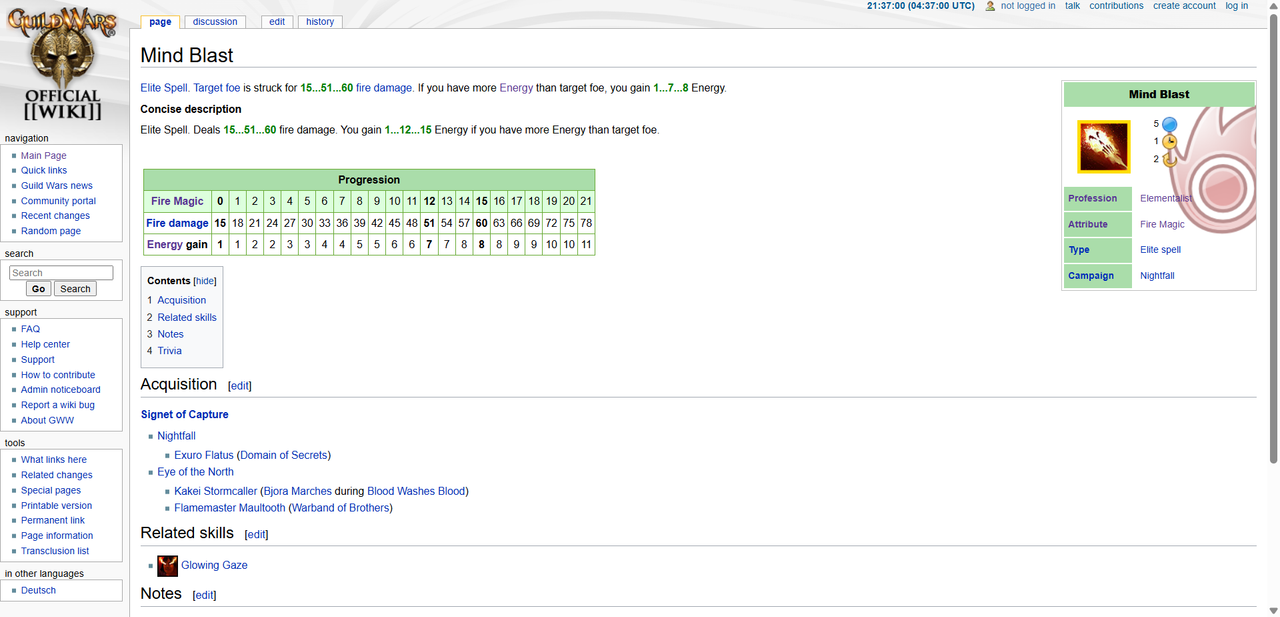The height and width of the screenshot is (617, 1280).
Task: Open the Eye of the North link
Action: (x=195, y=472)
